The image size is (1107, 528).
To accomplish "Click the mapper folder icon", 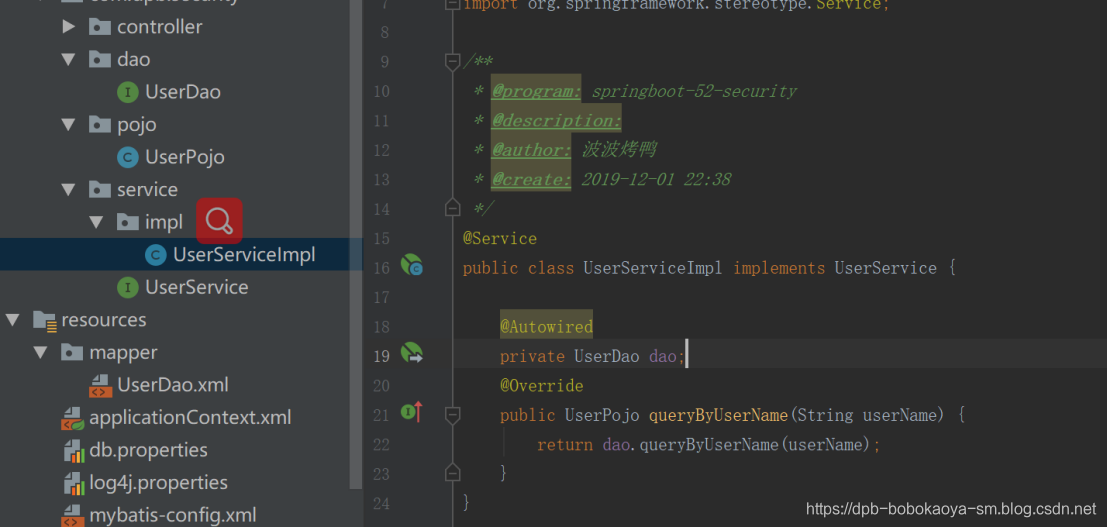I will coord(72,352).
